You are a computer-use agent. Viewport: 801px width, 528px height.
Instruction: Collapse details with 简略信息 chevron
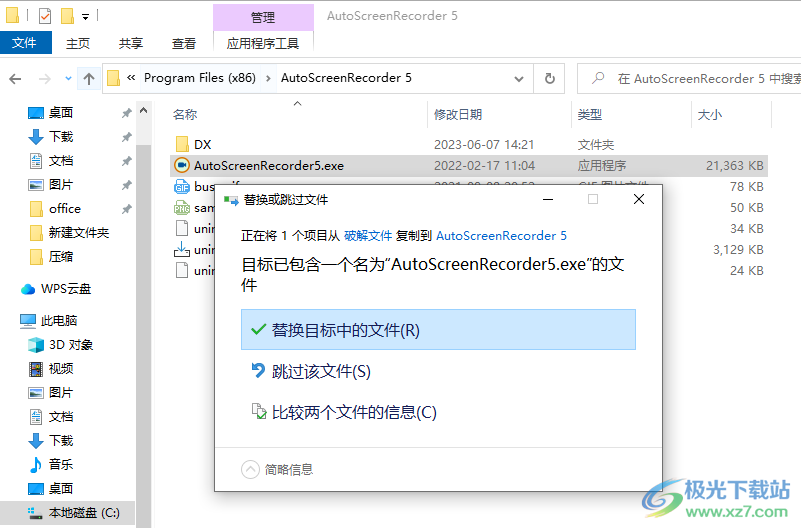[250, 469]
